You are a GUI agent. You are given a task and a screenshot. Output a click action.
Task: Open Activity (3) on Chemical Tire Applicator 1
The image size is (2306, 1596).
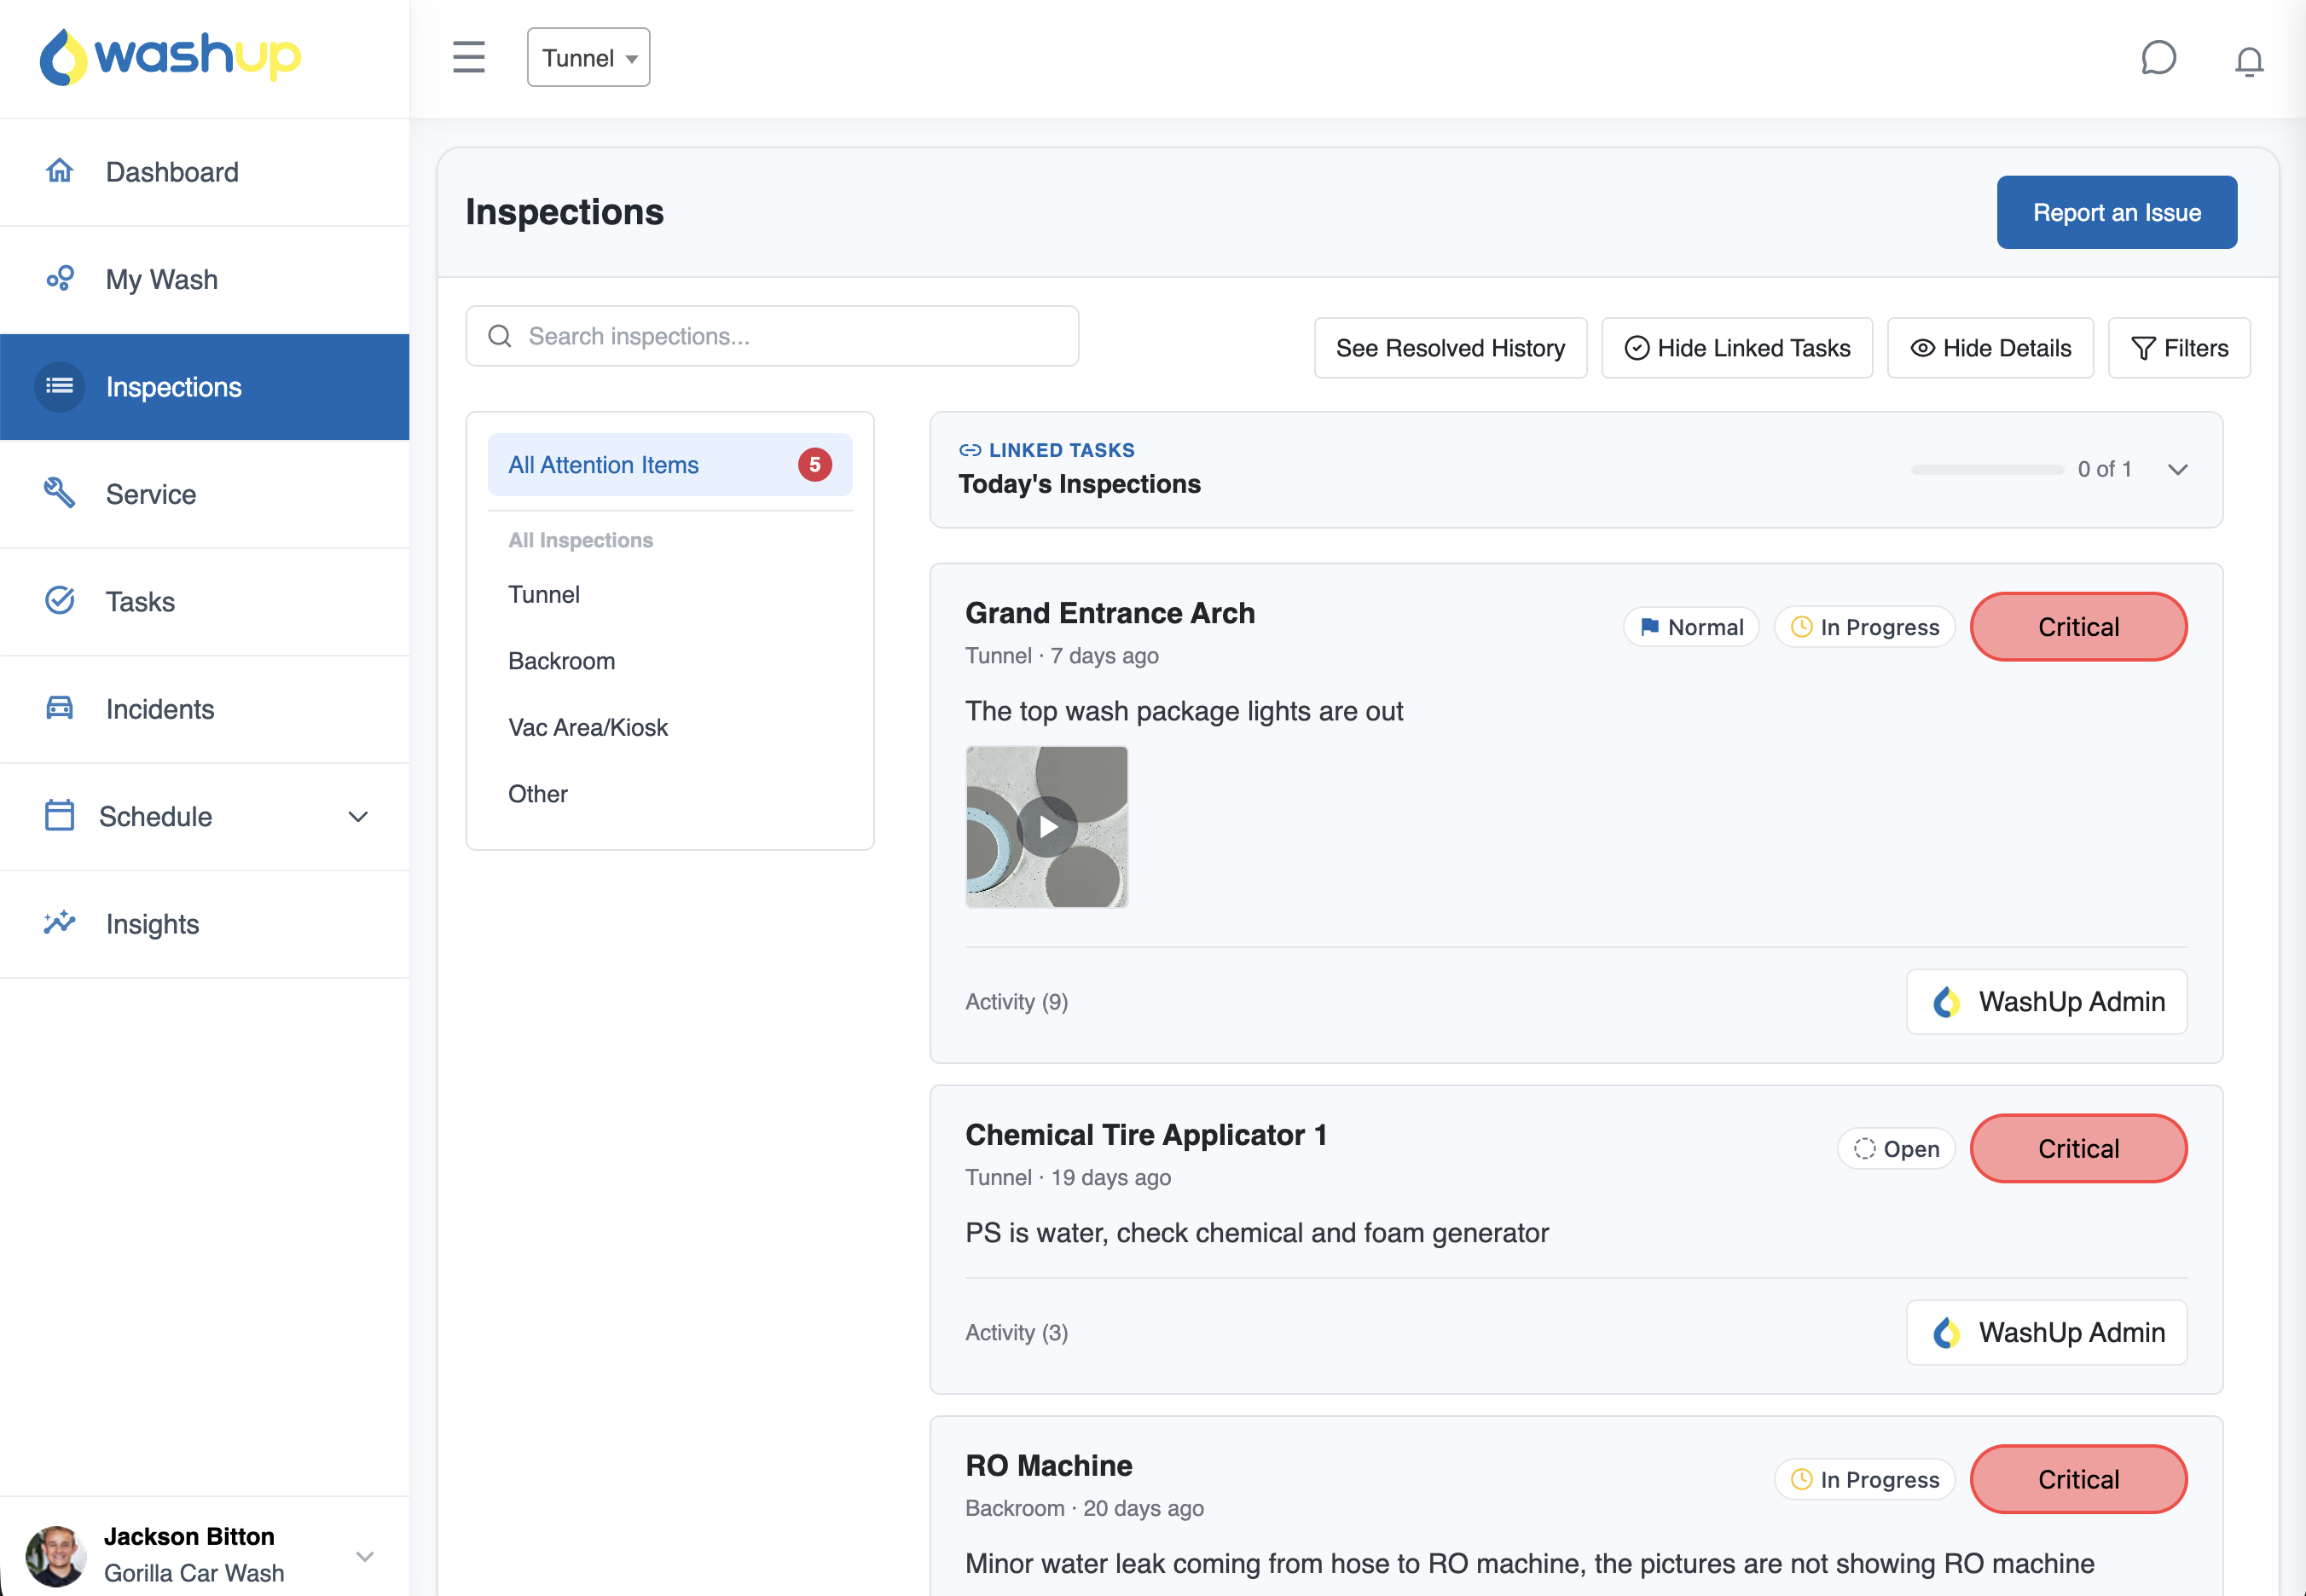(1017, 1333)
